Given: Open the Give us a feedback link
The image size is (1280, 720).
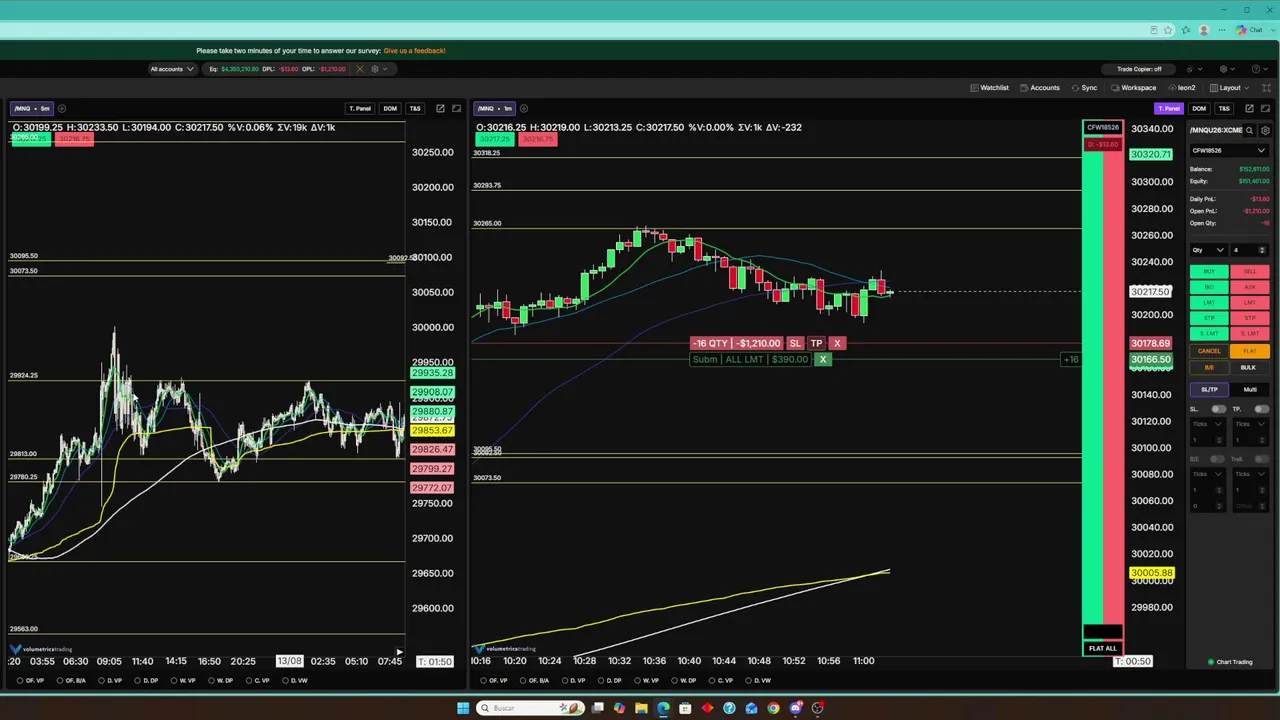Looking at the screenshot, I should click(x=414, y=51).
